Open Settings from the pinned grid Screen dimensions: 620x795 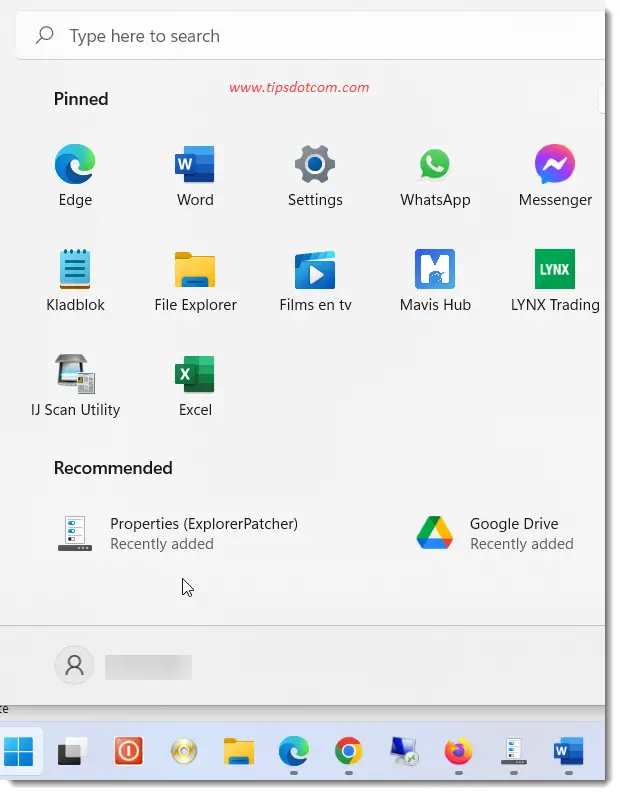[x=315, y=175]
